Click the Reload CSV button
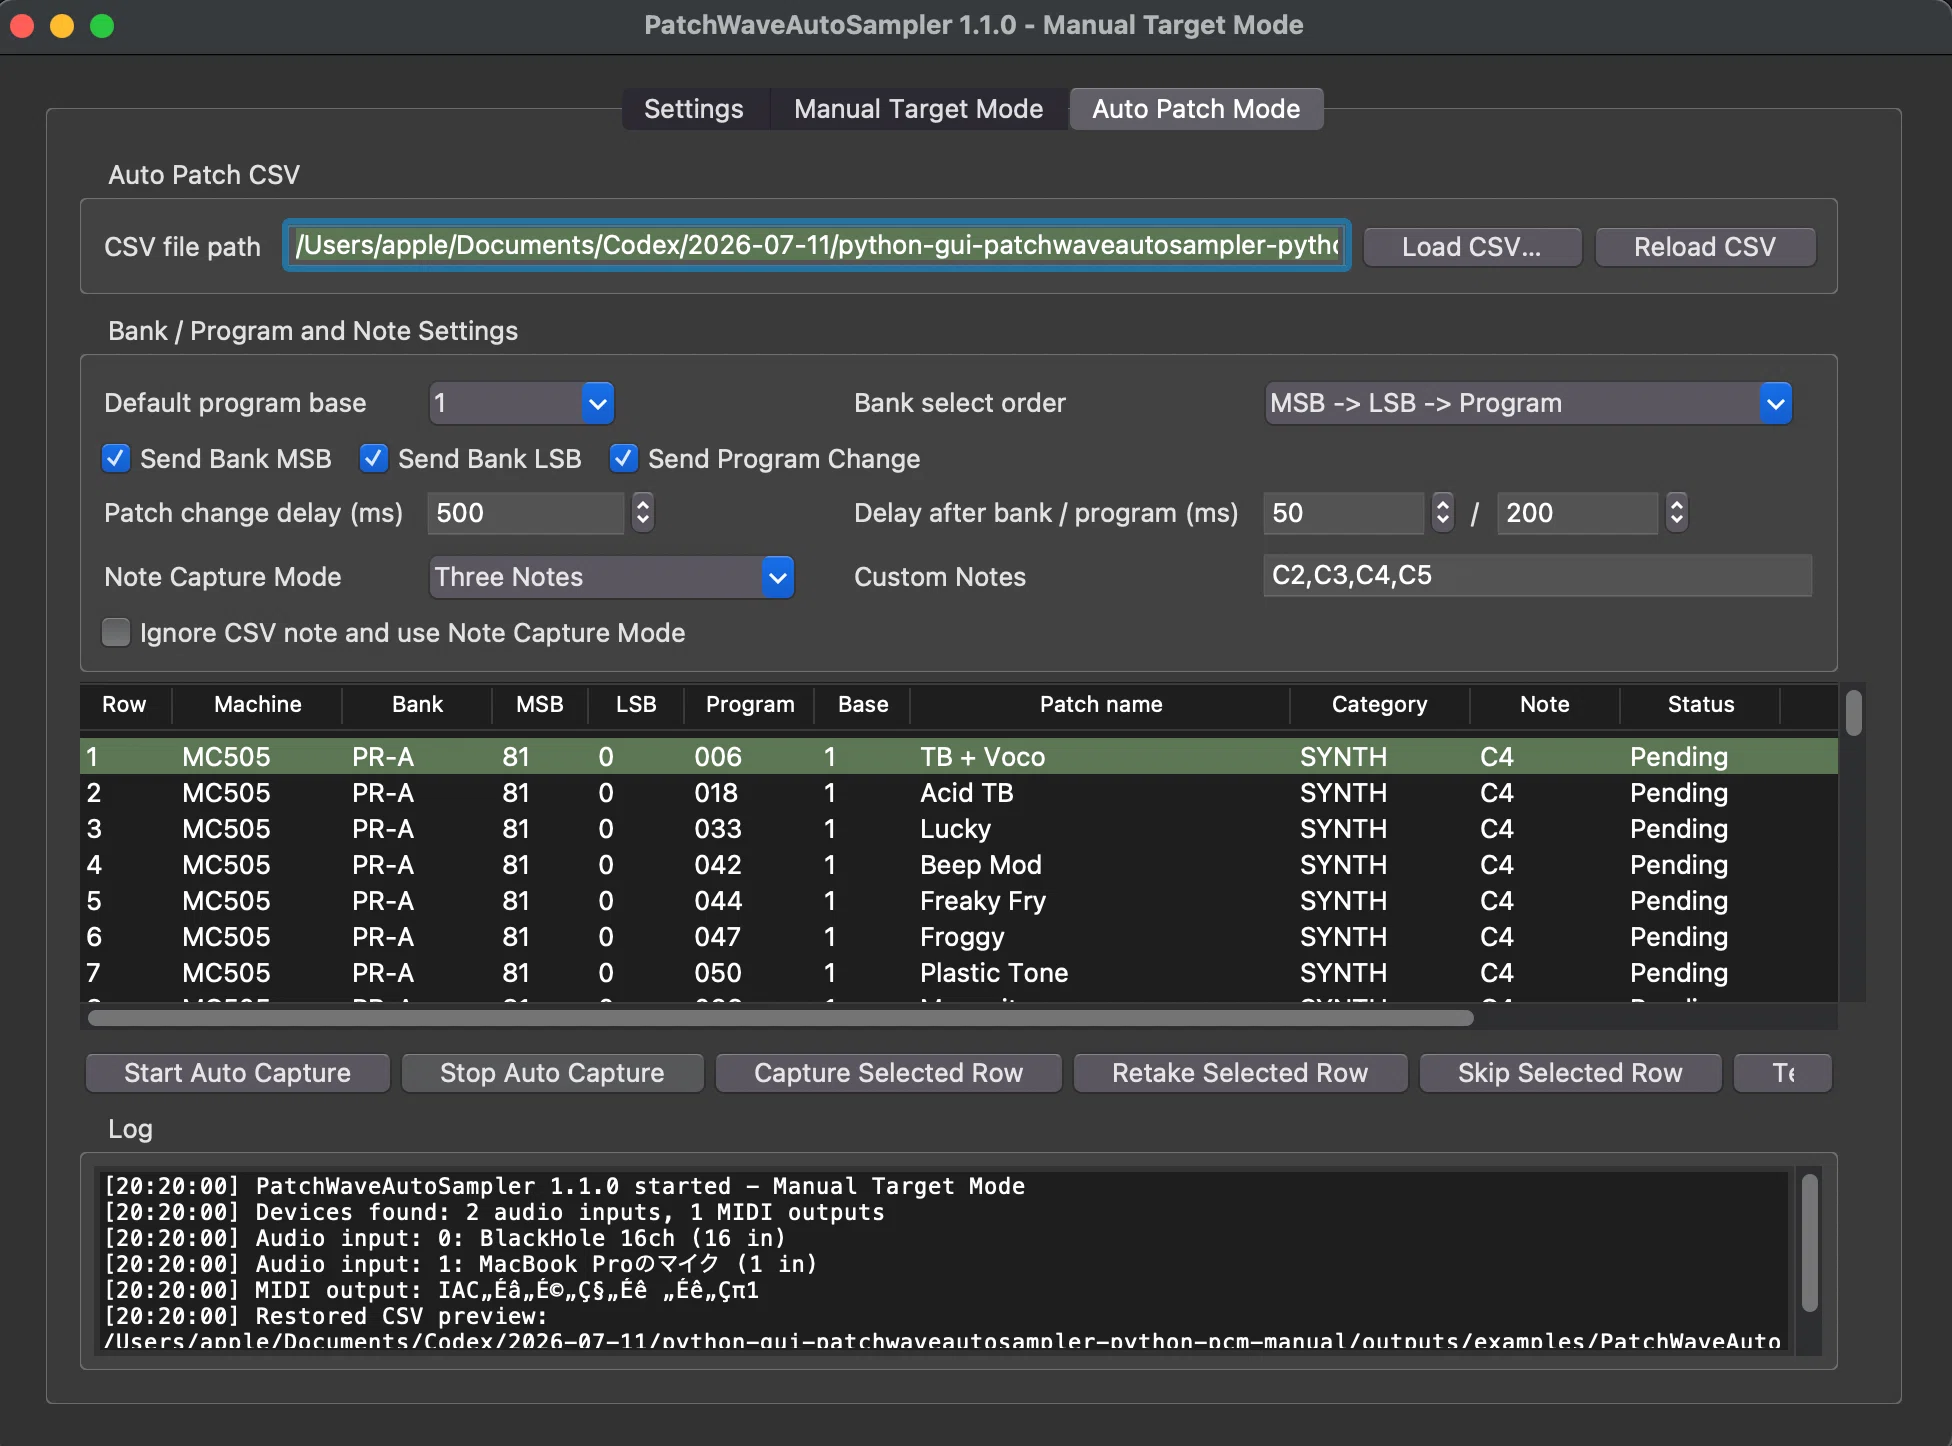 click(1704, 247)
